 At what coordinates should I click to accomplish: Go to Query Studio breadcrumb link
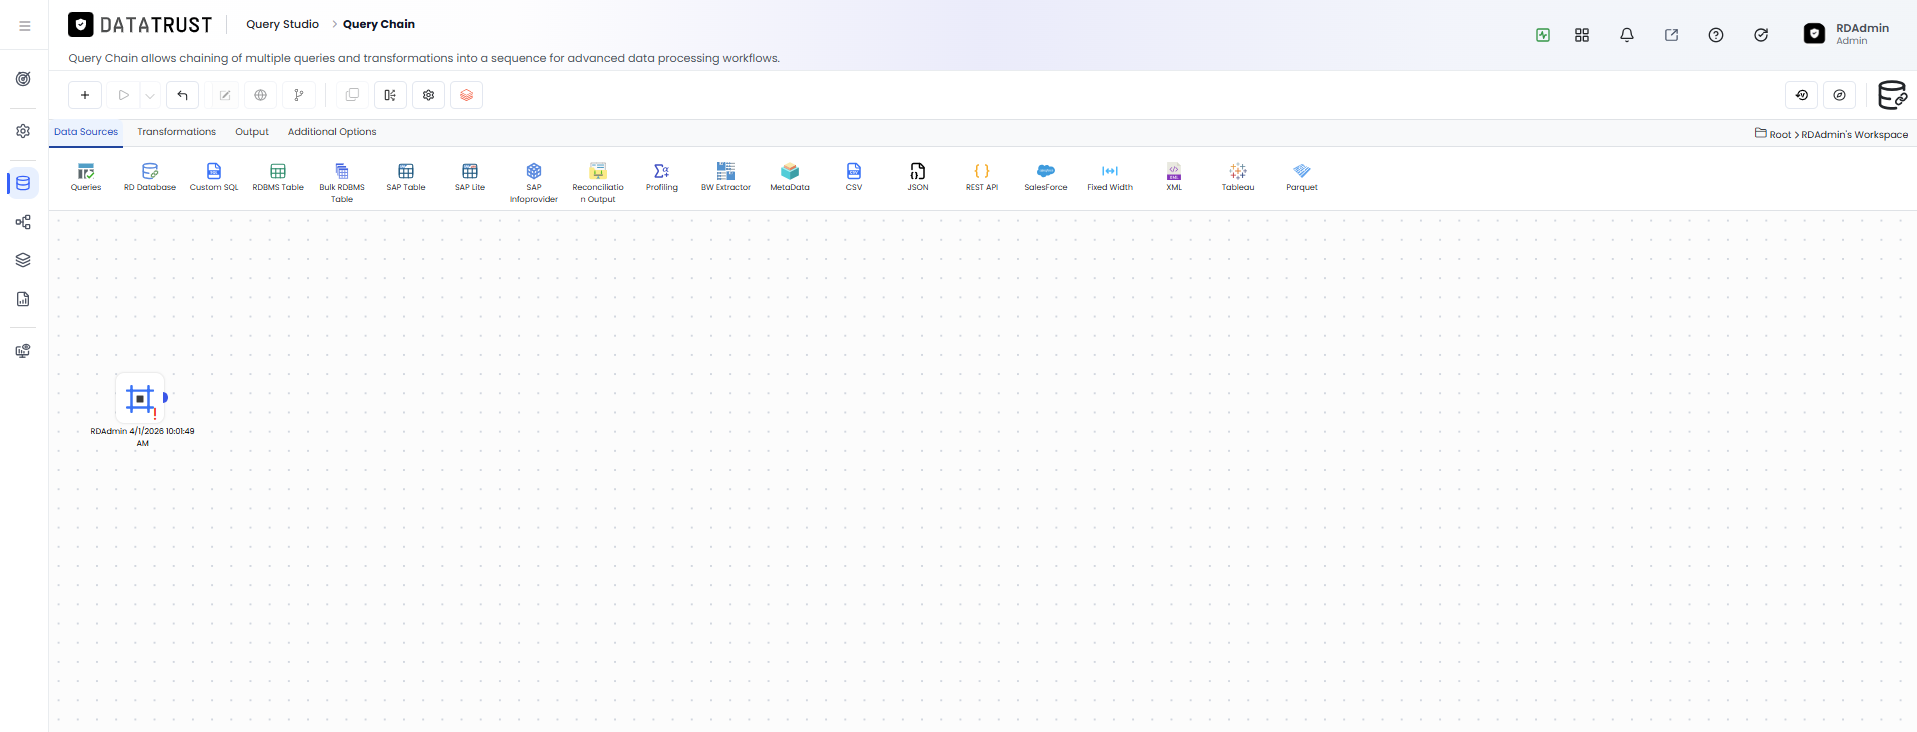click(x=283, y=24)
